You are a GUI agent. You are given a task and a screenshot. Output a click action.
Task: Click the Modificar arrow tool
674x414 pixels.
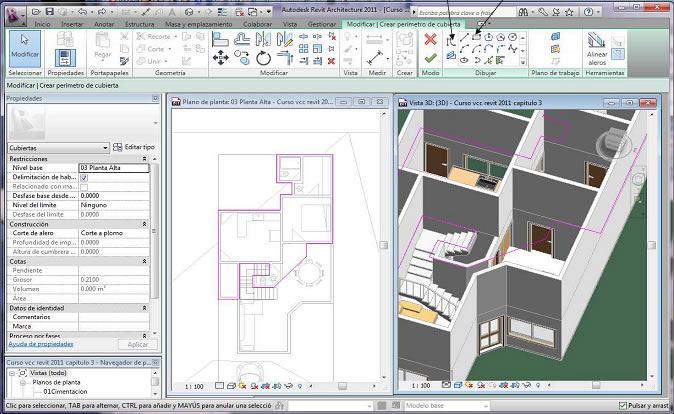24,45
